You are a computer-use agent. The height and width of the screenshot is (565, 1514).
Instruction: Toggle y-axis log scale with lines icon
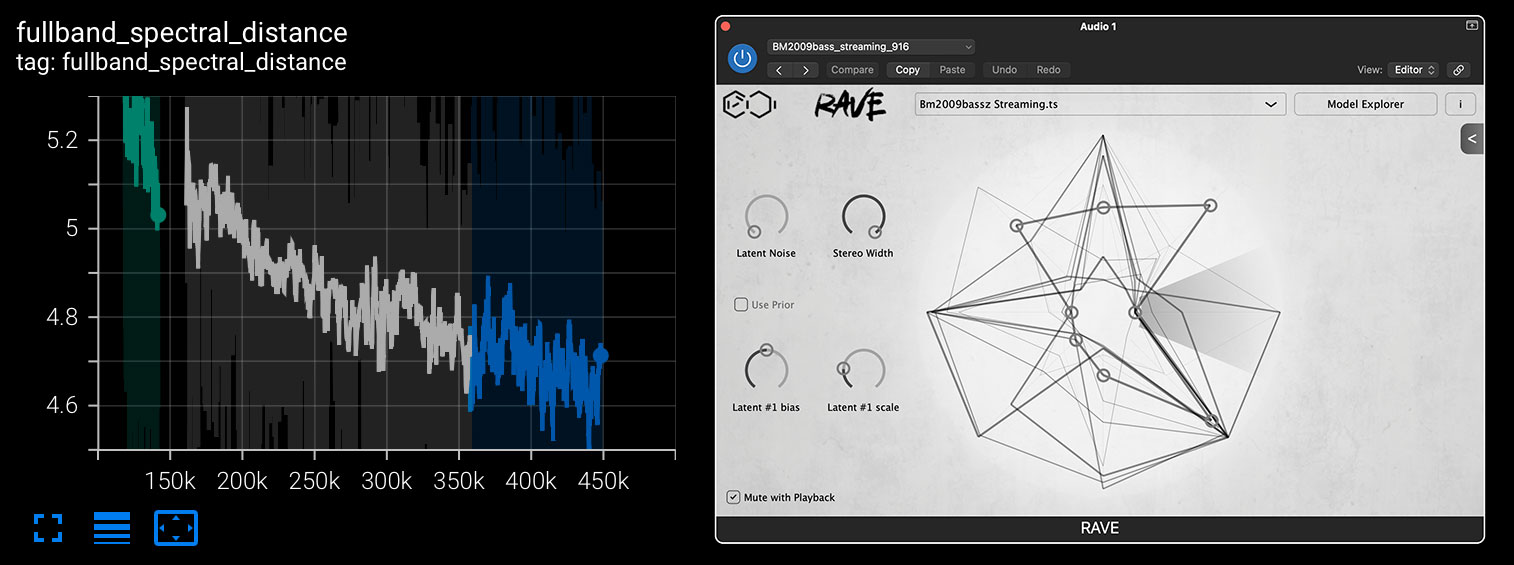click(x=112, y=528)
